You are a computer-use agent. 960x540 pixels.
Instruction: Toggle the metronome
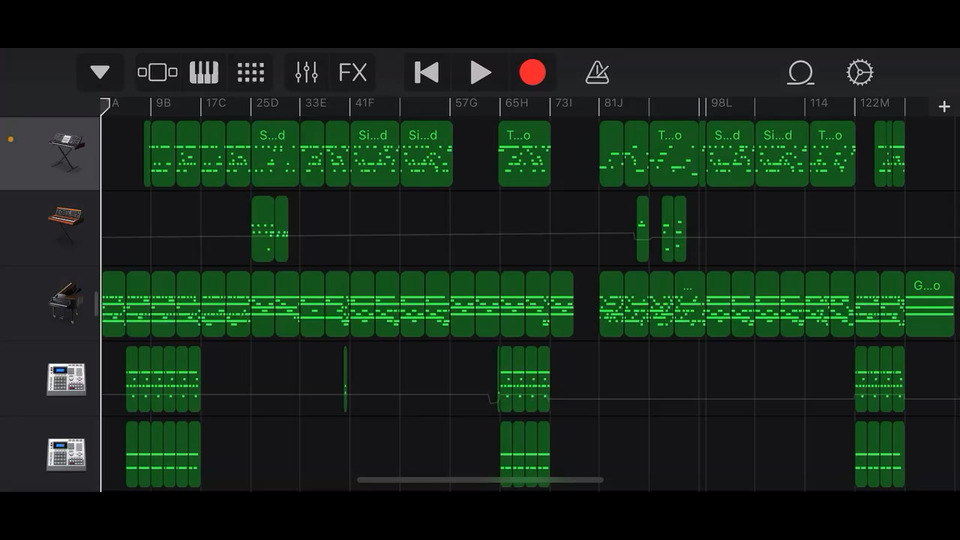(597, 72)
